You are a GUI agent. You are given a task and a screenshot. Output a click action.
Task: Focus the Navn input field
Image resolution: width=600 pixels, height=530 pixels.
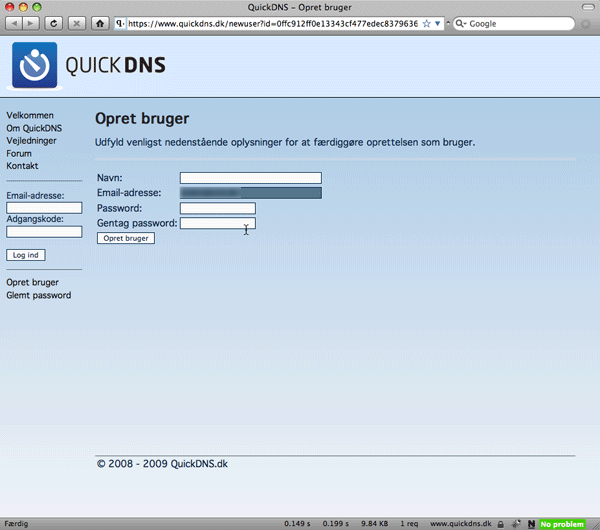[x=251, y=178]
